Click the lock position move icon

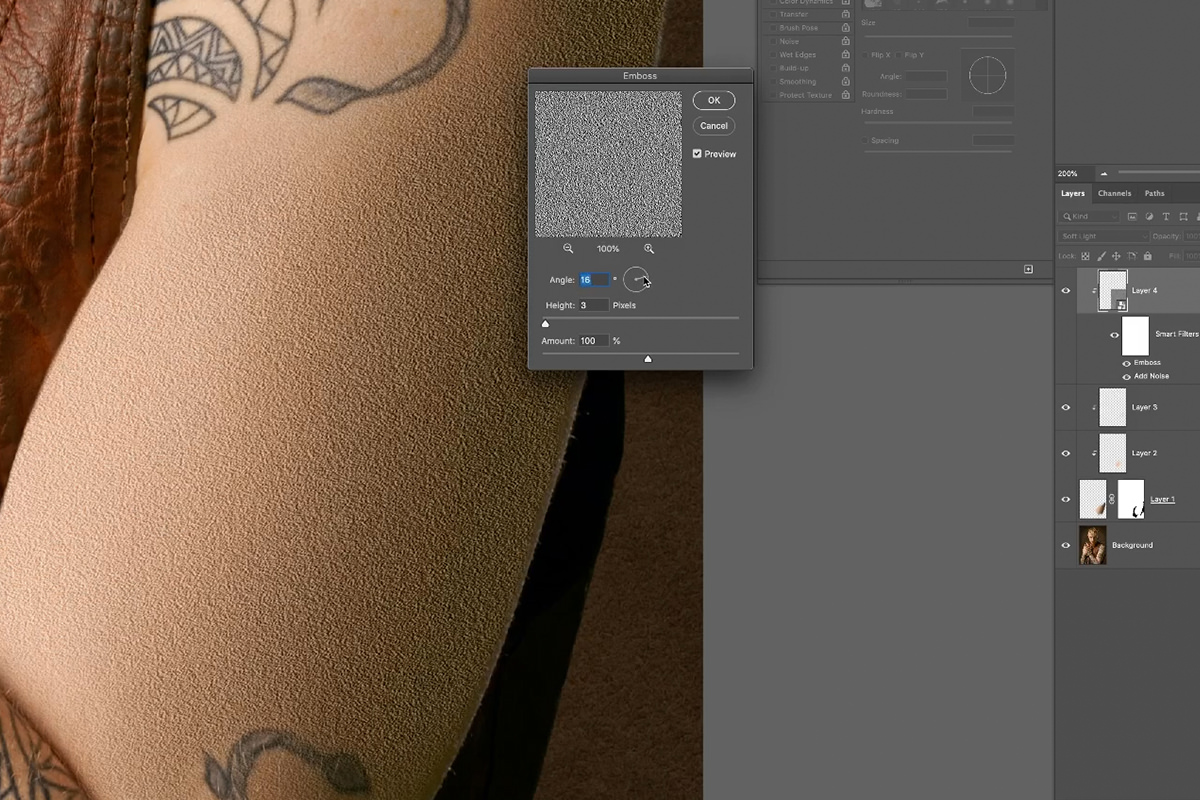click(1116, 256)
